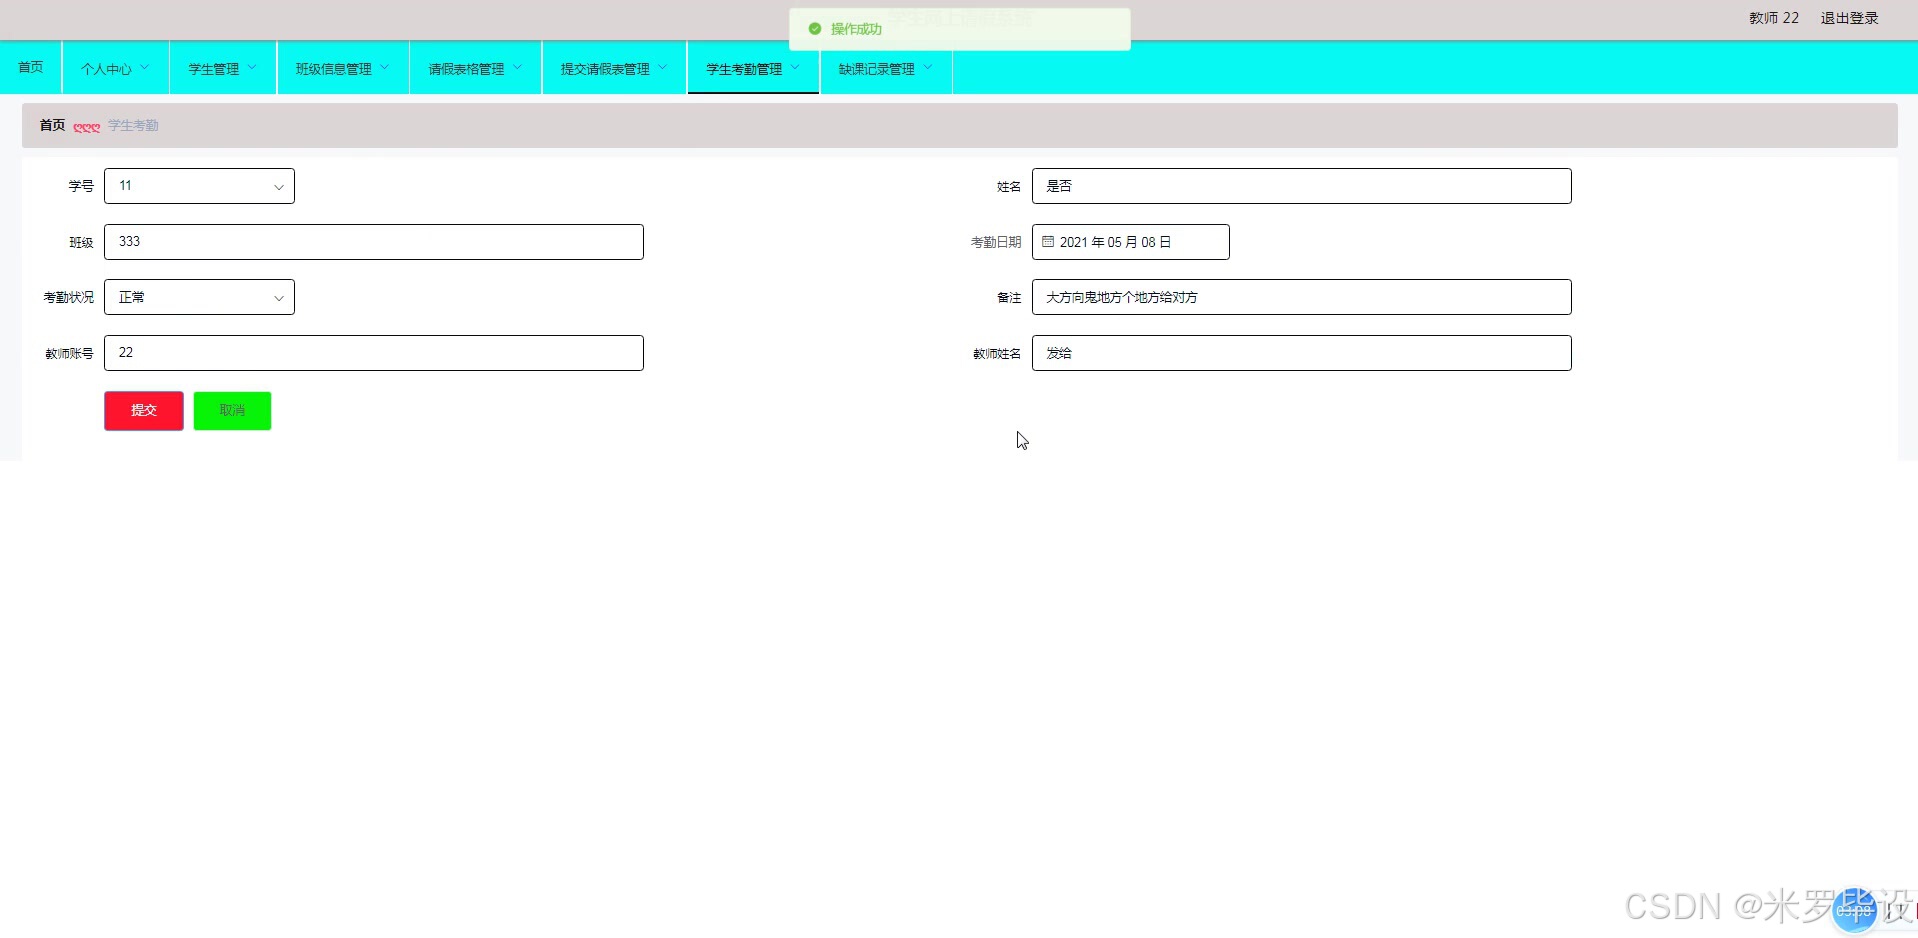Open the 首页 navigation tab
This screenshot has width=1918, height=938.
click(x=31, y=67)
